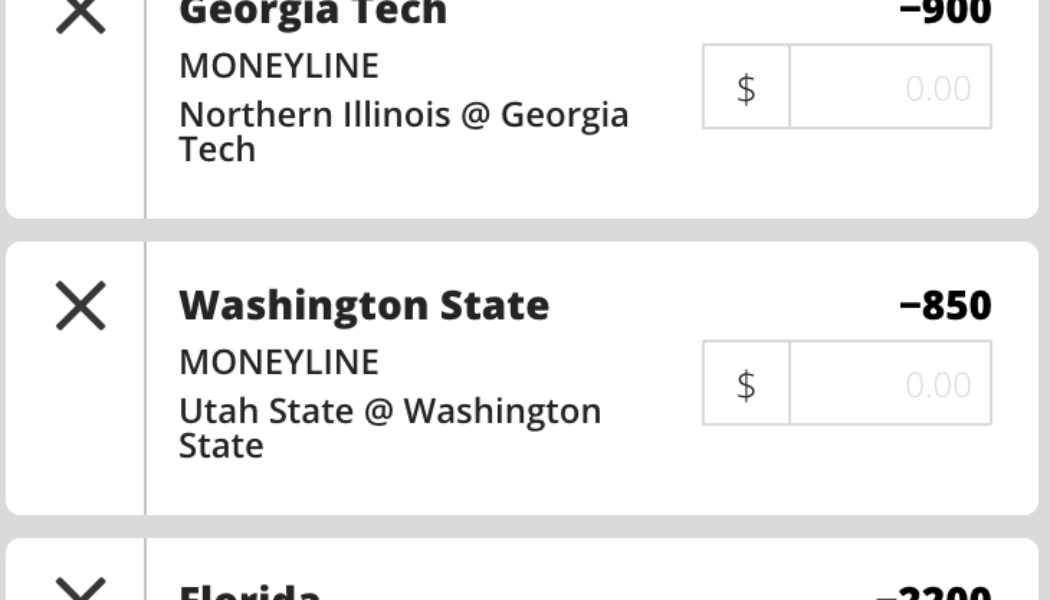Click the dollar sign icon on Washington State bet
This screenshot has width=1050, height=600.
pos(745,382)
